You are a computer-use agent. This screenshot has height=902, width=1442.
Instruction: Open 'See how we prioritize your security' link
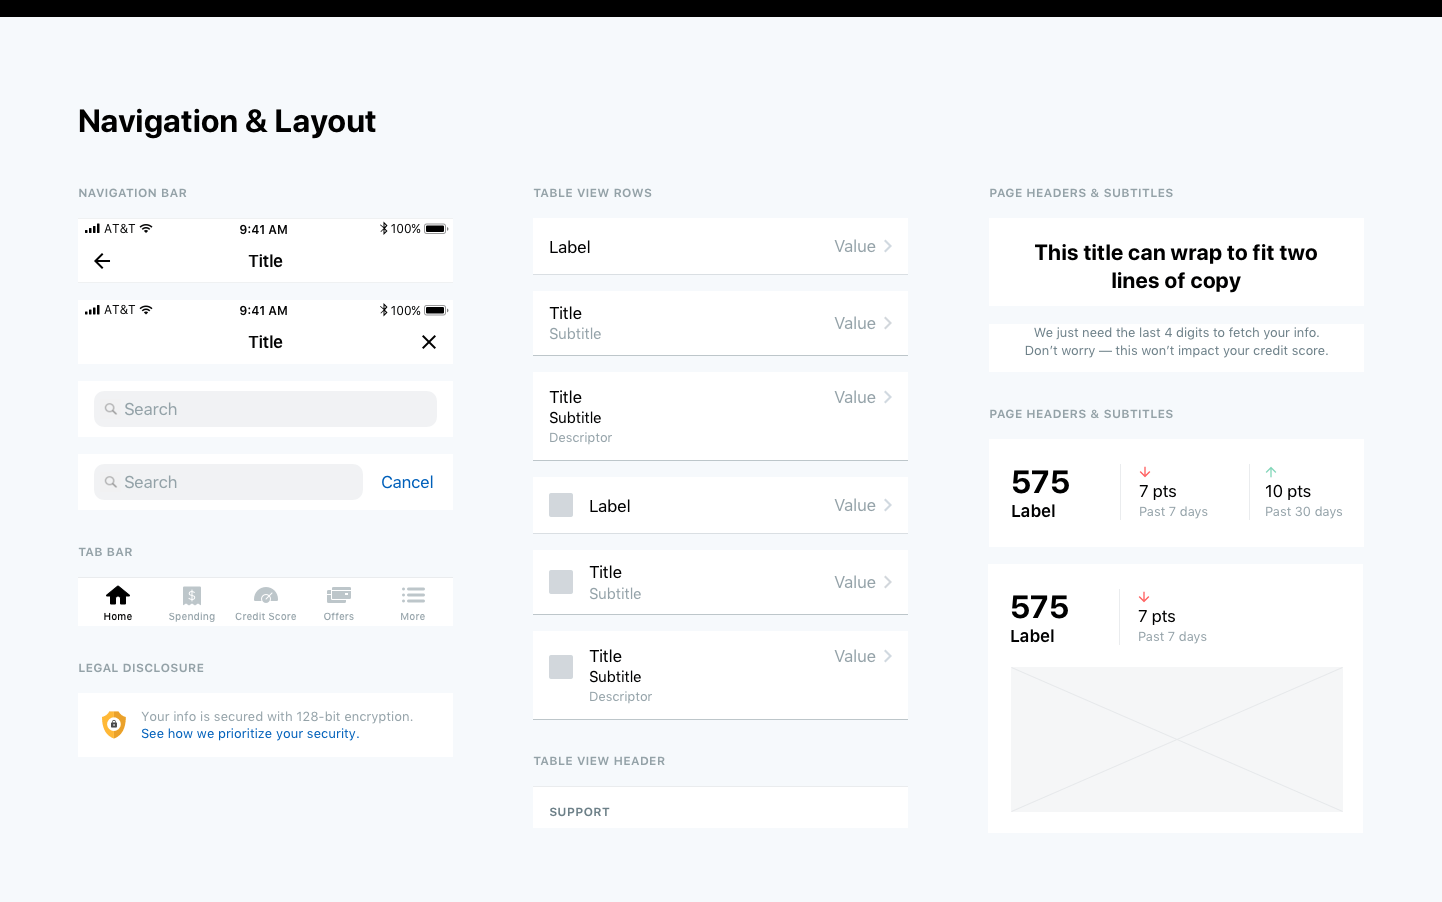250,734
